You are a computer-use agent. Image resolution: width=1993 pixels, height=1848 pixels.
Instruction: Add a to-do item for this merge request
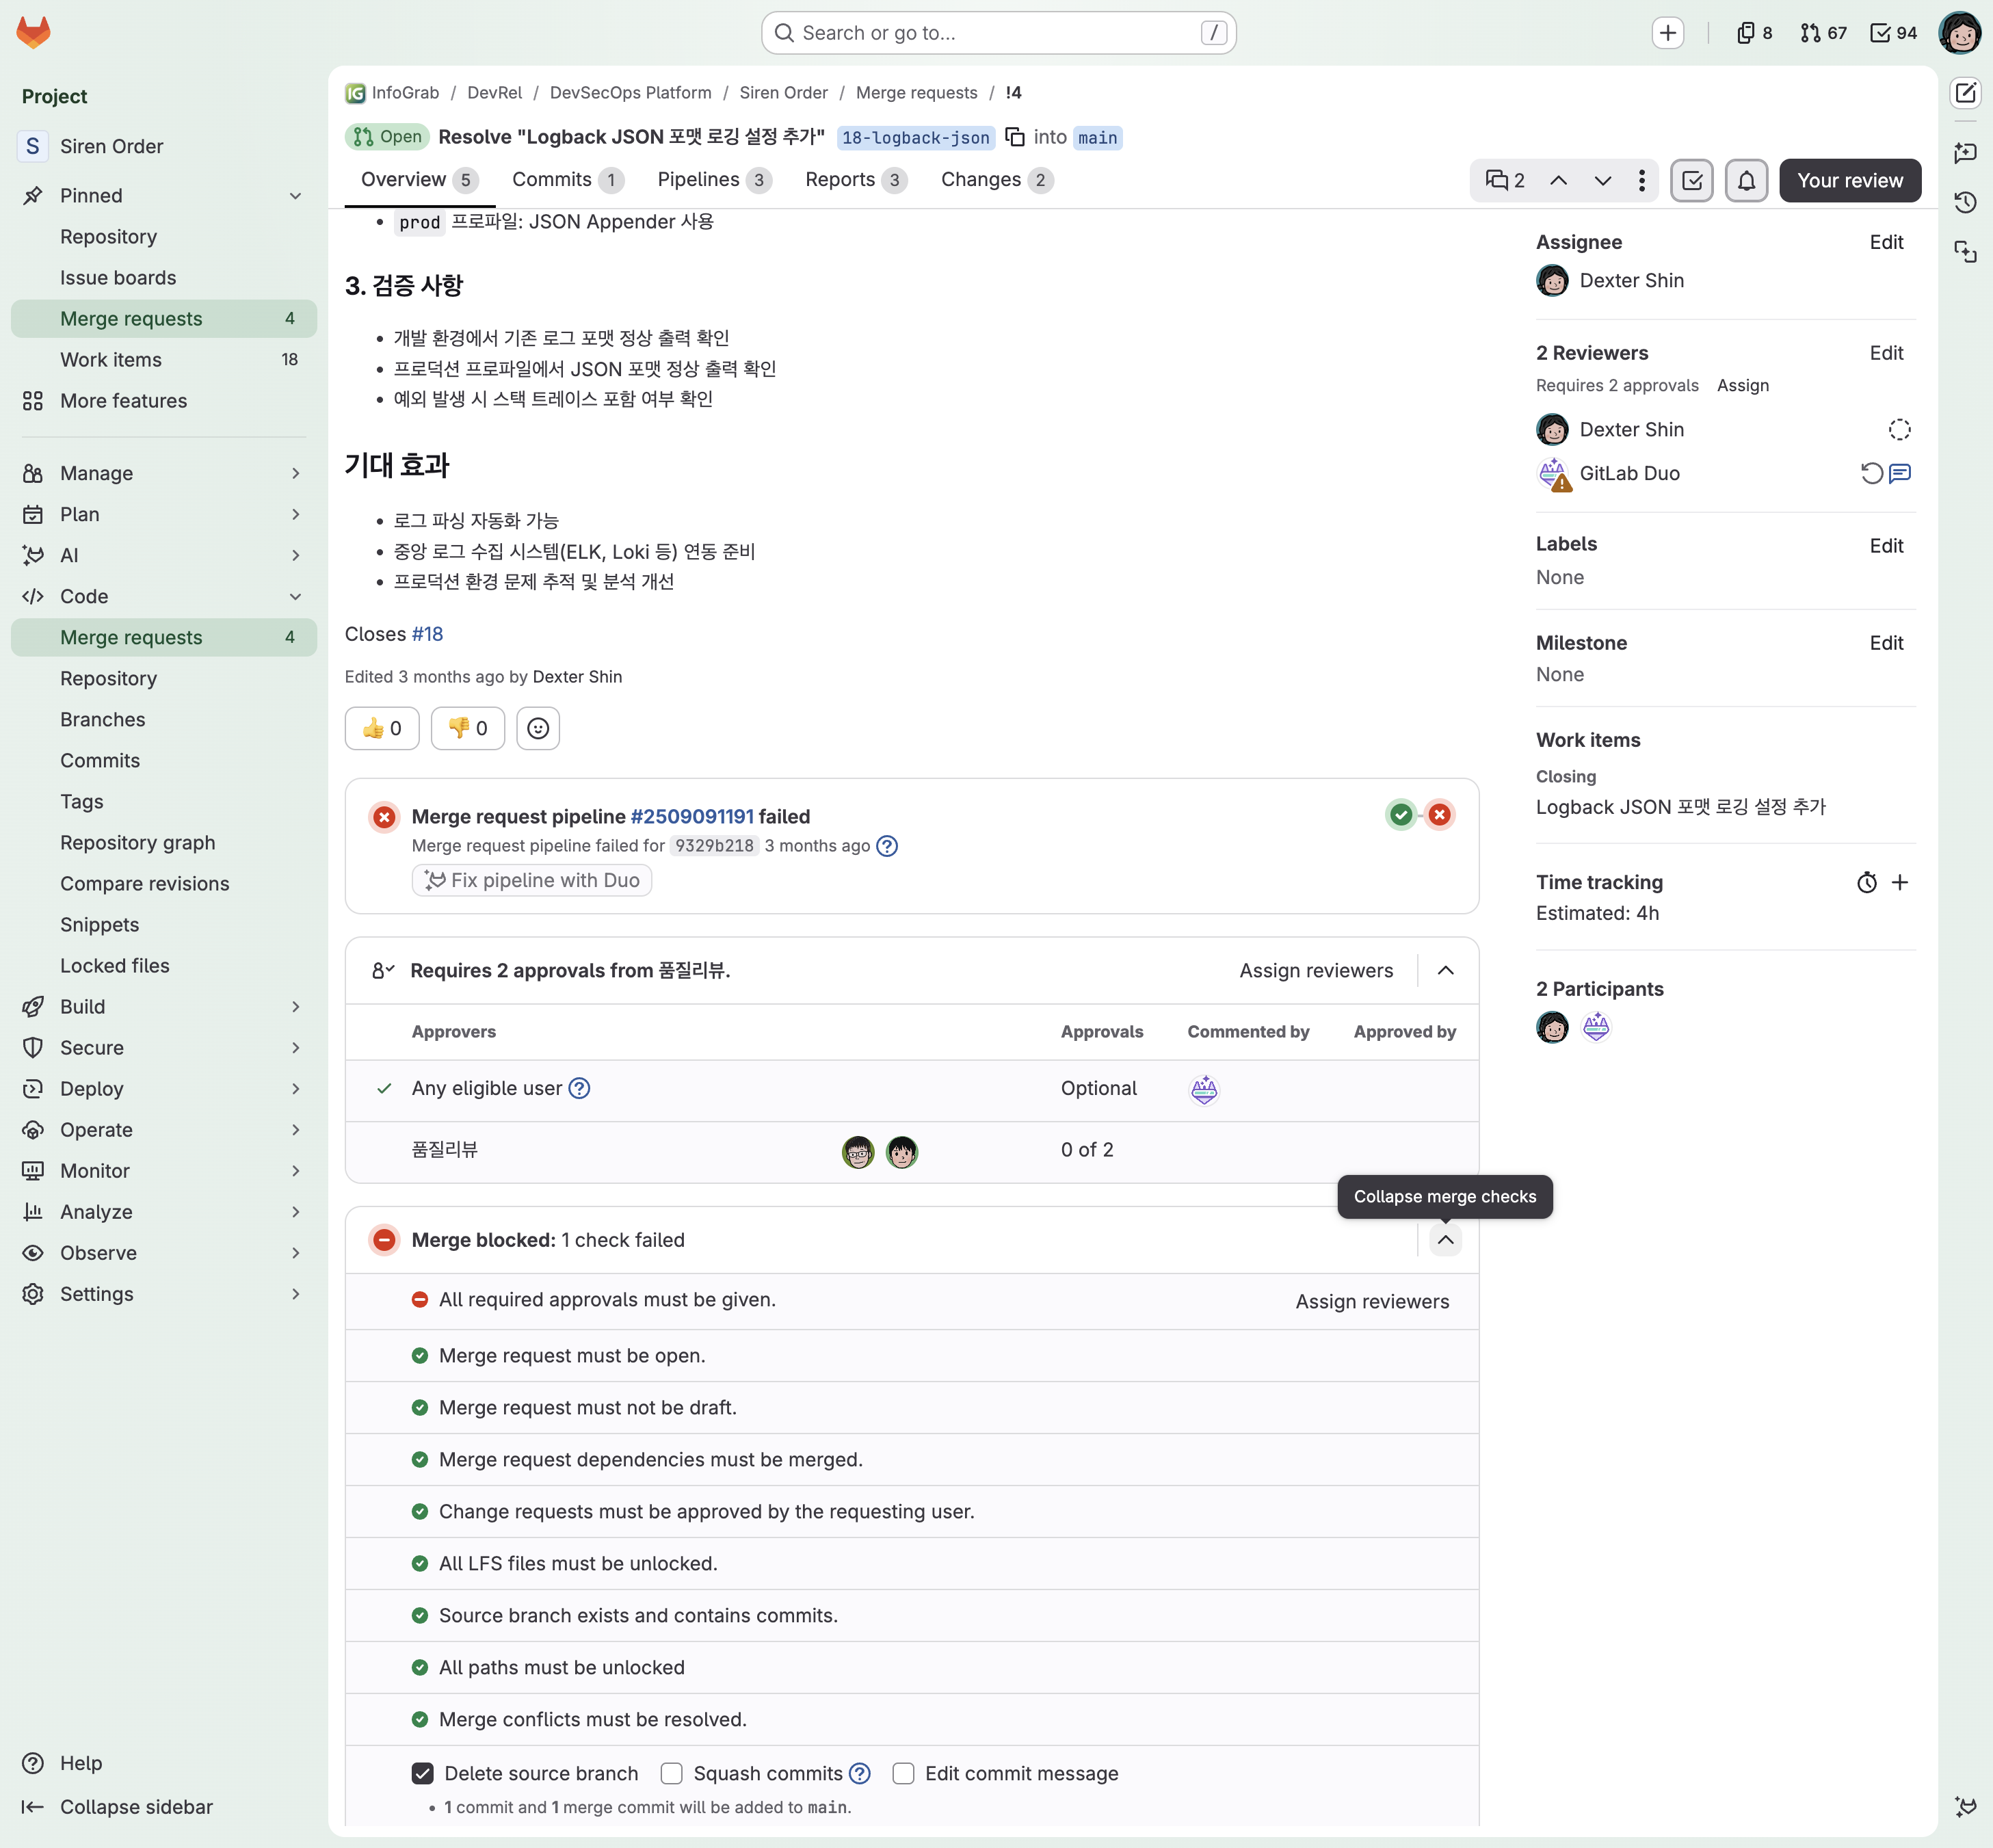point(1692,180)
